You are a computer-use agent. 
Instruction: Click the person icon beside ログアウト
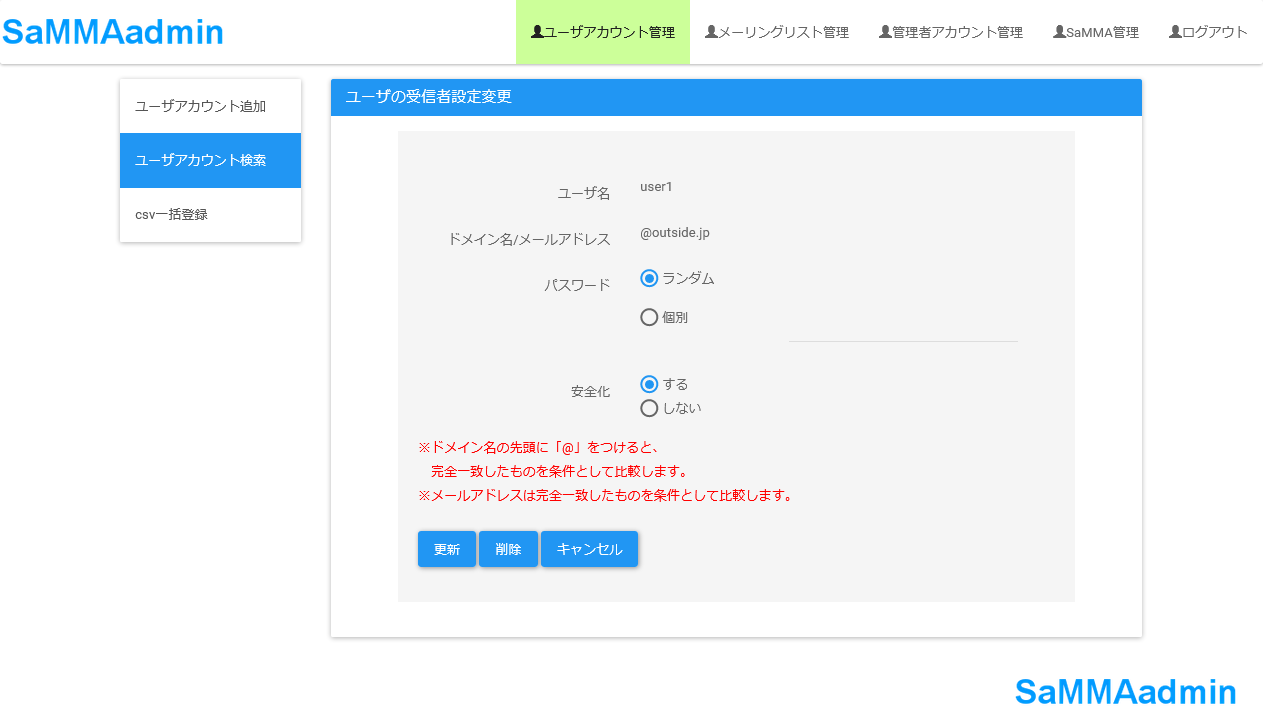point(1175,32)
